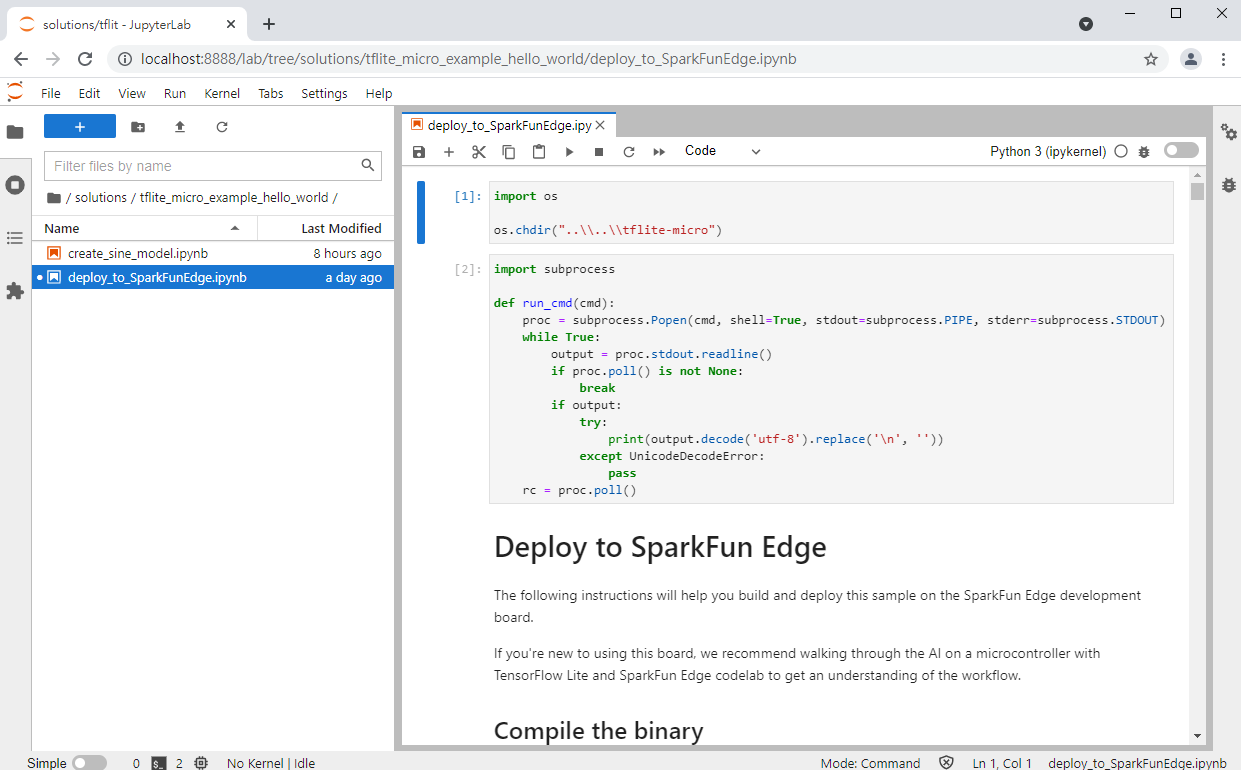The width and height of the screenshot is (1241, 770).
Task: Create a new folder in file browser
Action: coord(138,127)
